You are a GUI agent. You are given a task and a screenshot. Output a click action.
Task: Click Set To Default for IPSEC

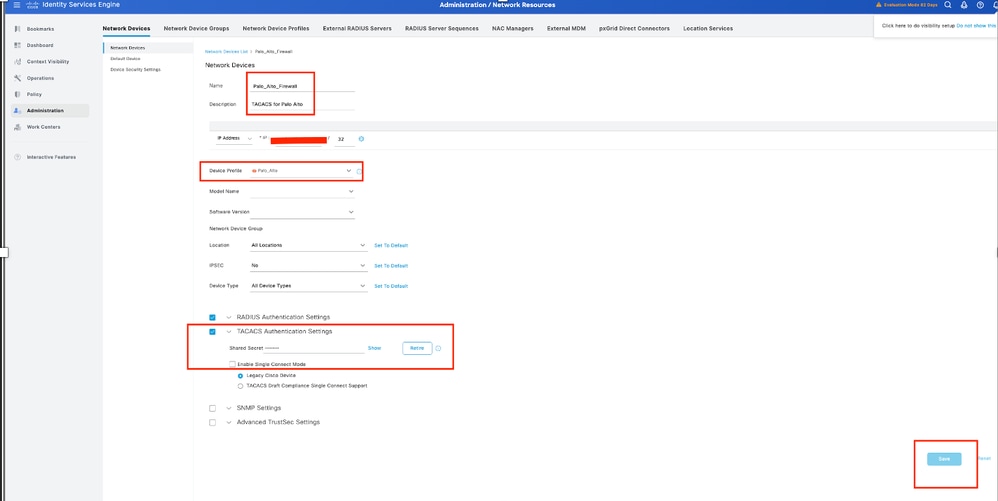(x=391, y=265)
